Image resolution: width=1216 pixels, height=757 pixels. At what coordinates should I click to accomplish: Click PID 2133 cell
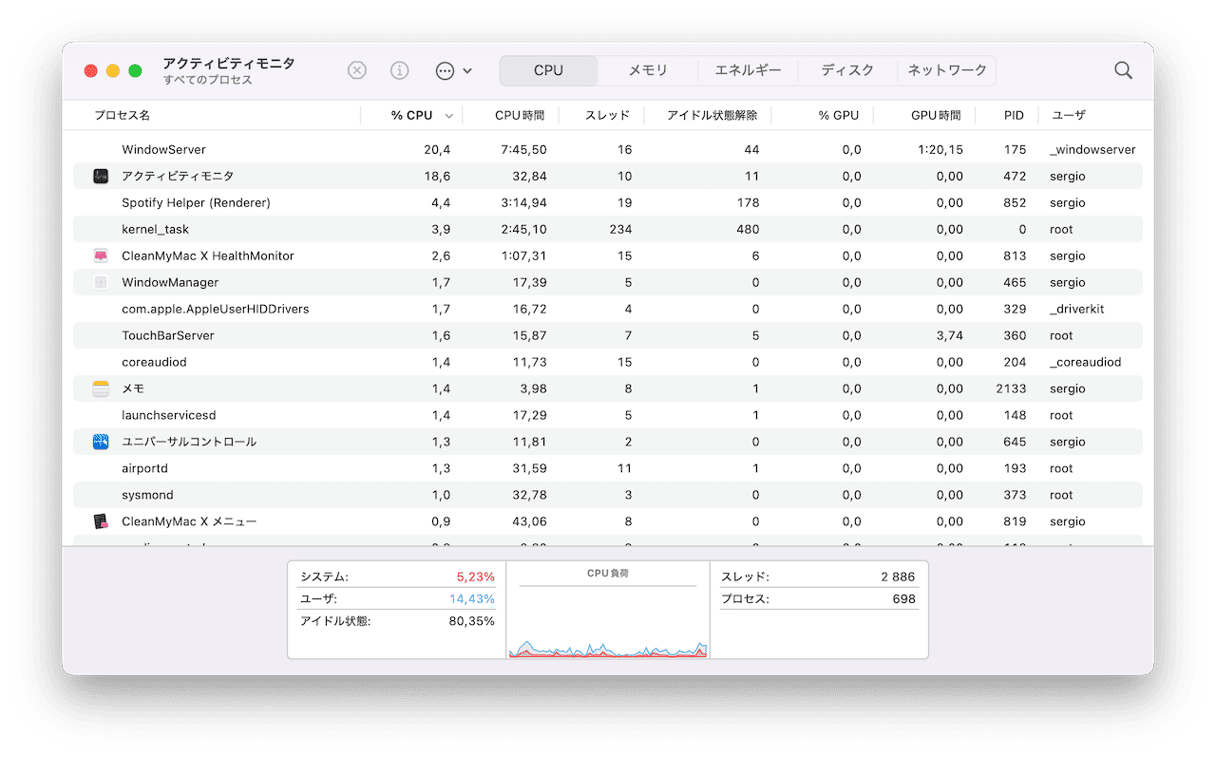pos(1012,389)
